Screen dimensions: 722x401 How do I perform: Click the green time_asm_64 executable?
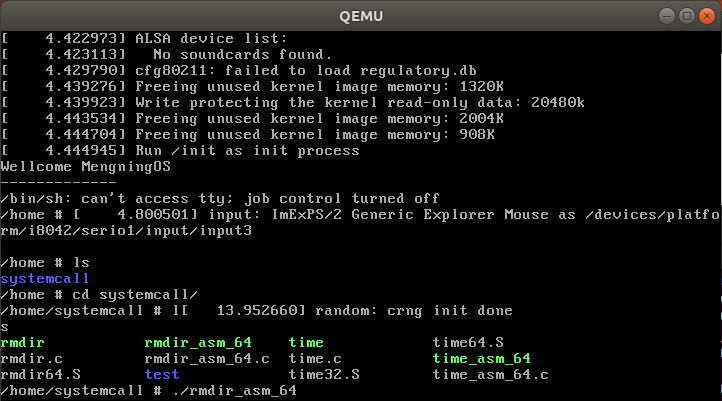click(x=482, y=359)
